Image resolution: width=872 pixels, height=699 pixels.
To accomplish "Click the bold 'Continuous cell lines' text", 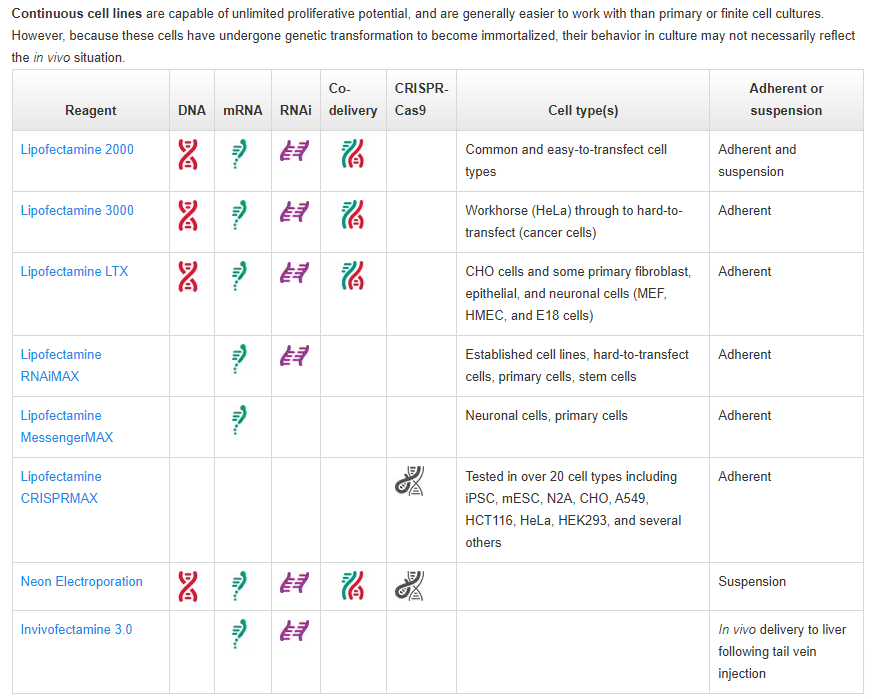I will [77, 13].
